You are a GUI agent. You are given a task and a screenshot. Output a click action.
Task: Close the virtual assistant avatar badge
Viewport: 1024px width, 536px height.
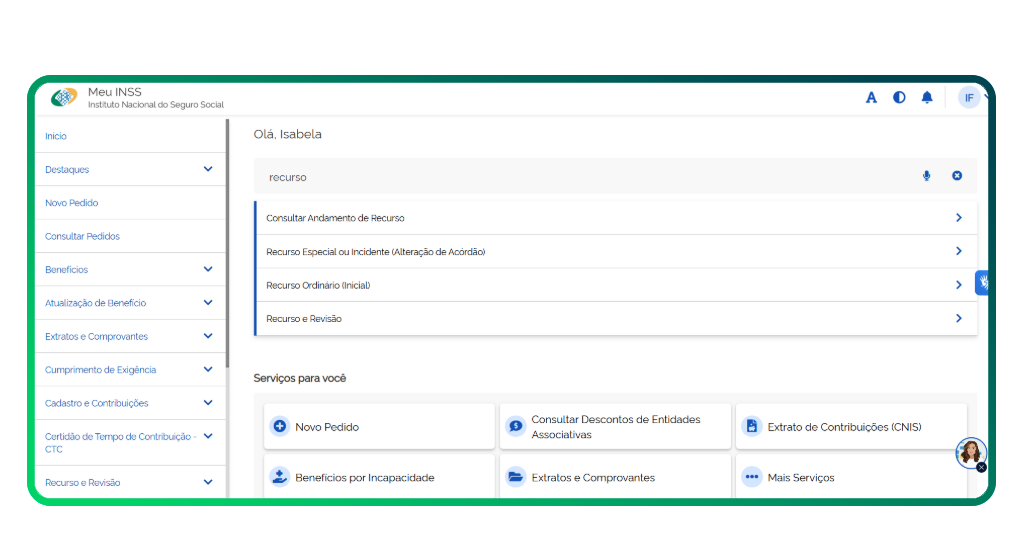click(981, 467)
